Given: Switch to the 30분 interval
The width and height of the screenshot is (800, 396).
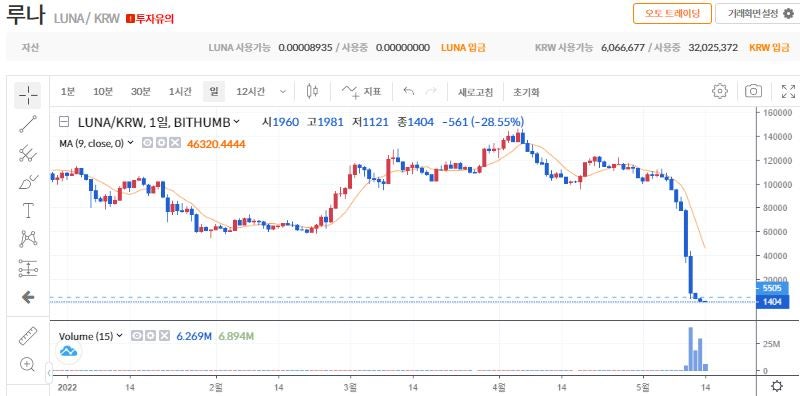Looking at the screenshot, I should (x=140, y=92).
